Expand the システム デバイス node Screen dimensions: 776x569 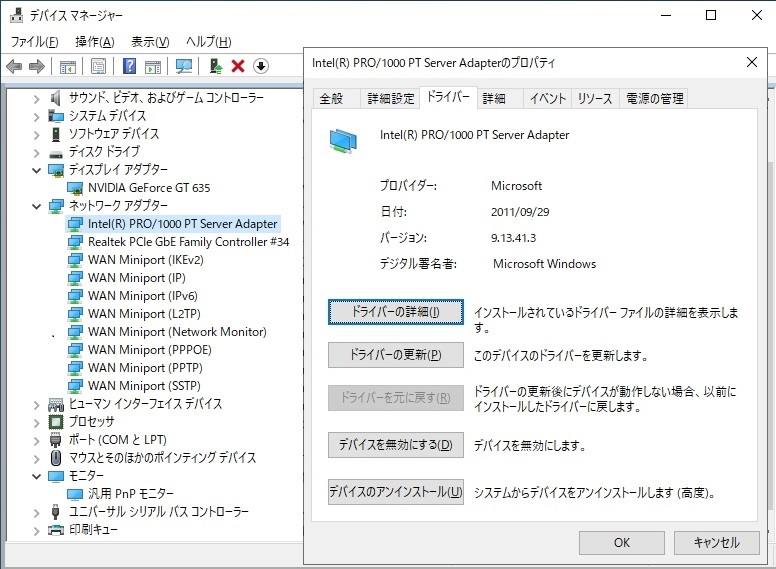(x=36, y=116)
